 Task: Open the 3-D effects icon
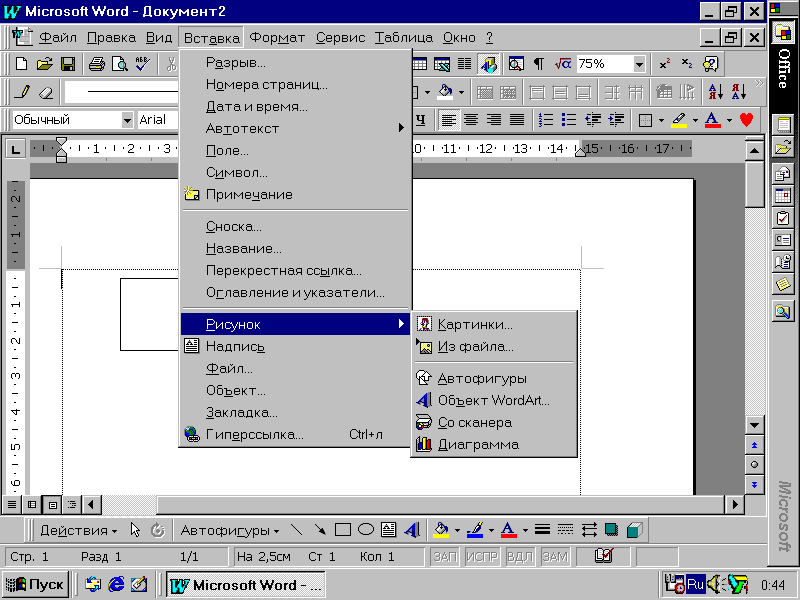click(x=634, y=530)
